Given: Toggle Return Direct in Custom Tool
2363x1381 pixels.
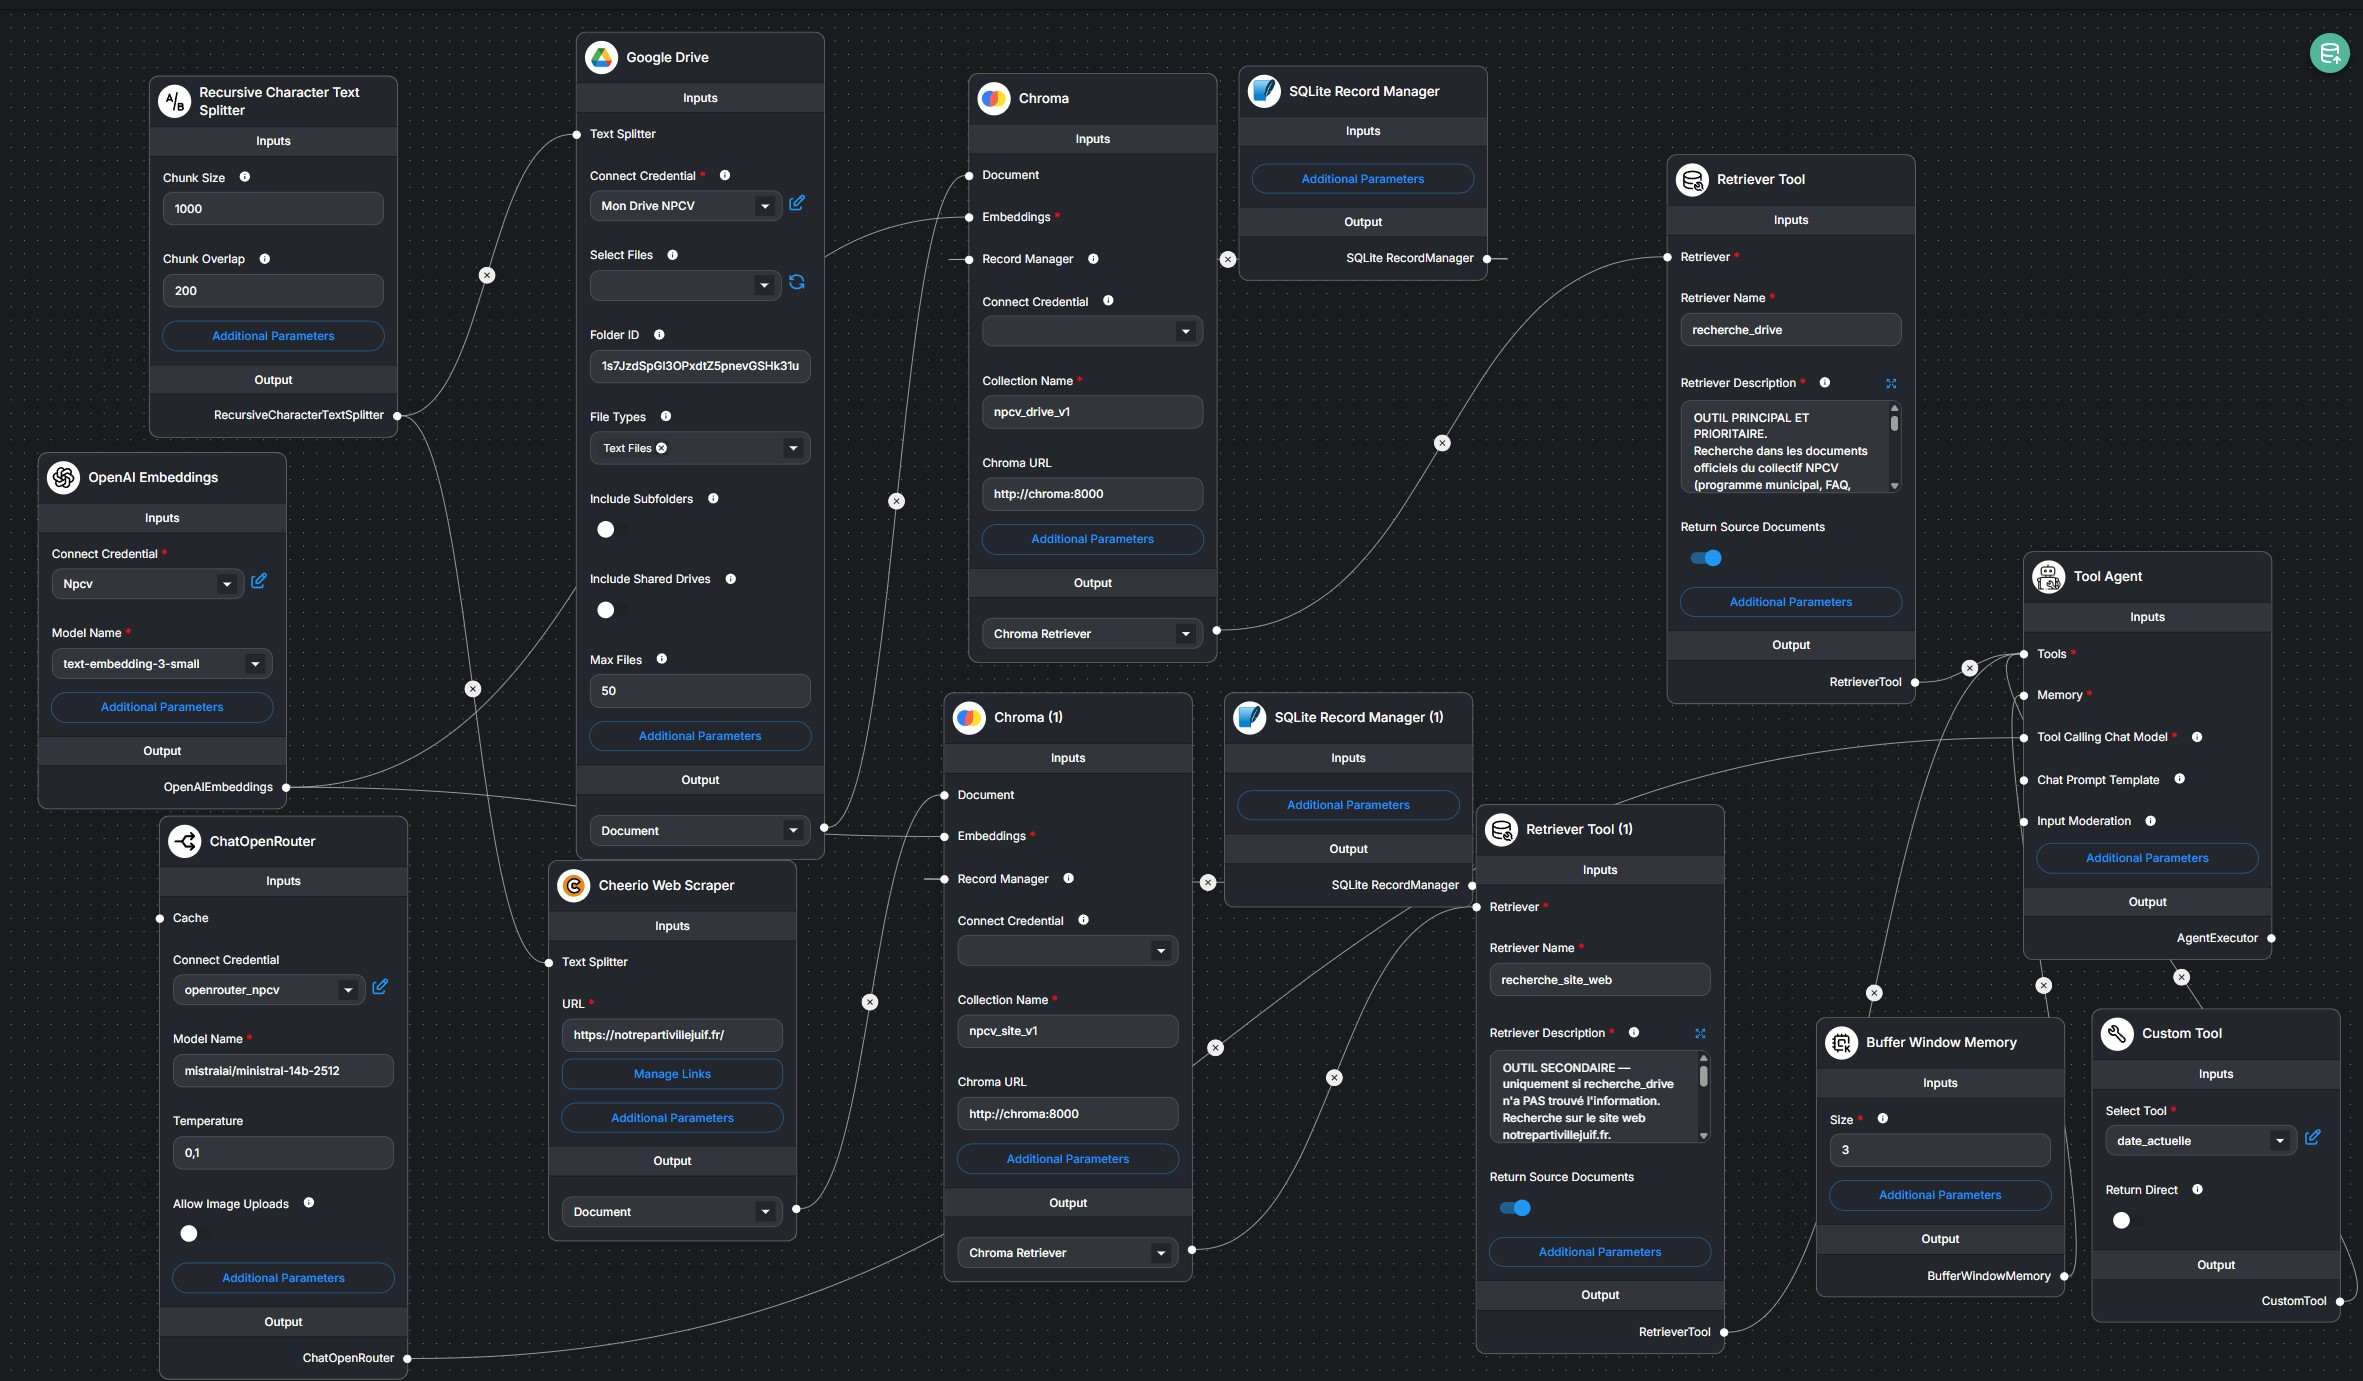Looking at the screenshot, I should [x=2121, y=1221].
